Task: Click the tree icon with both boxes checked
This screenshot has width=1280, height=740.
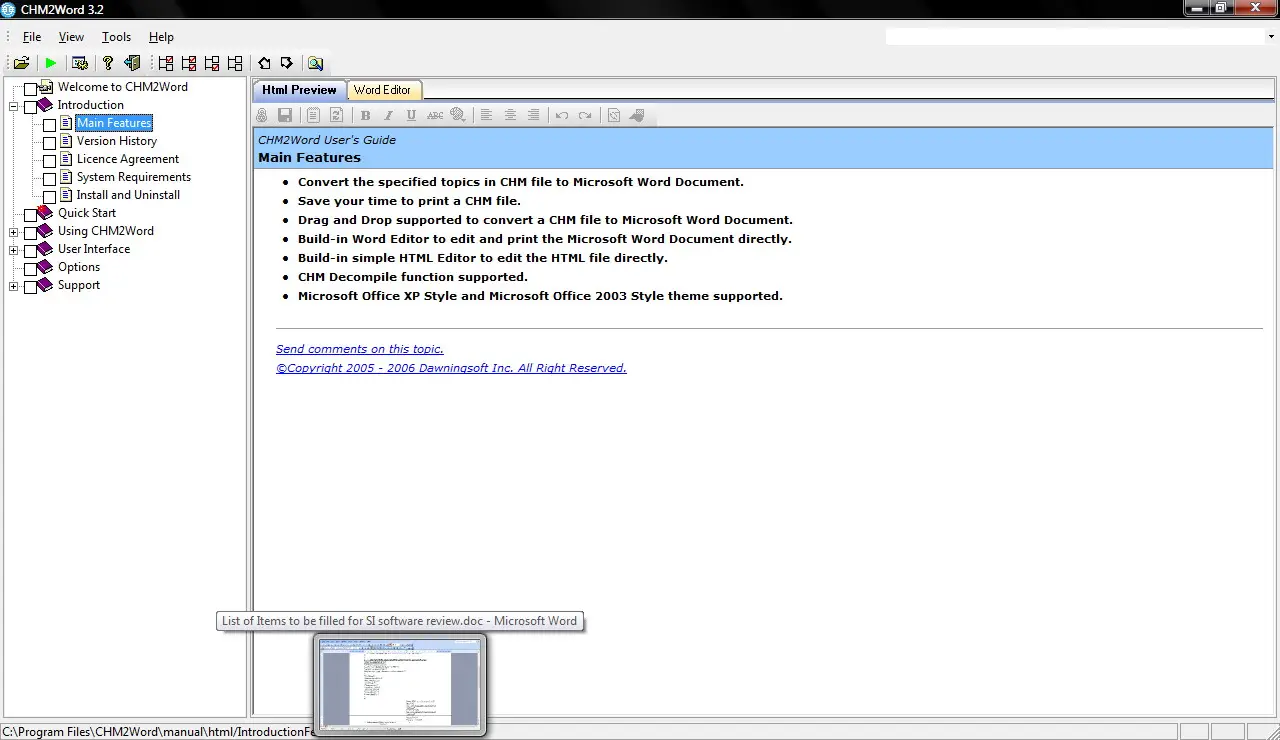Action: pyautogui.click(x=189, y=63)
